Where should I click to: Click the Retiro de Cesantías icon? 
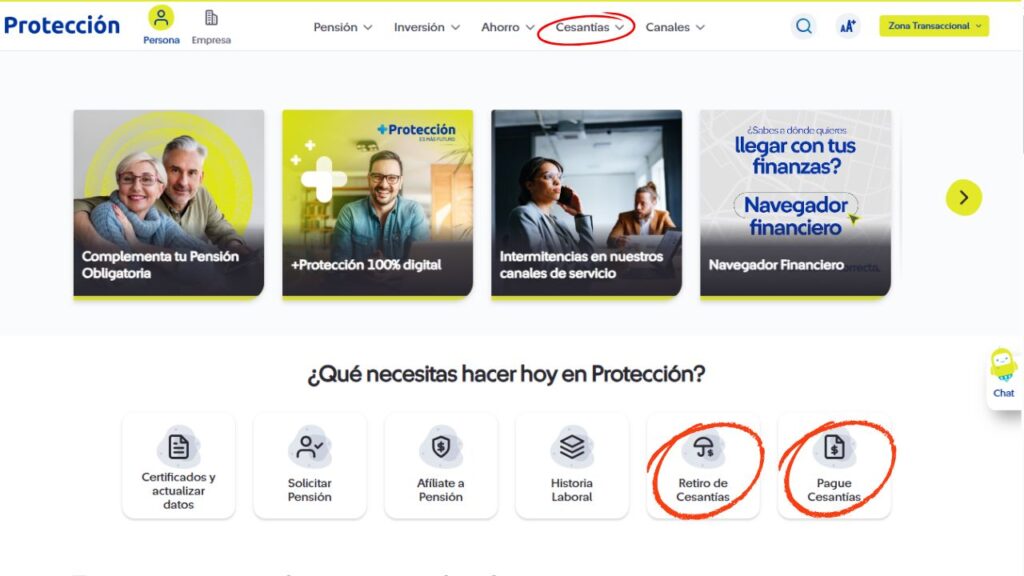[703, 447]
